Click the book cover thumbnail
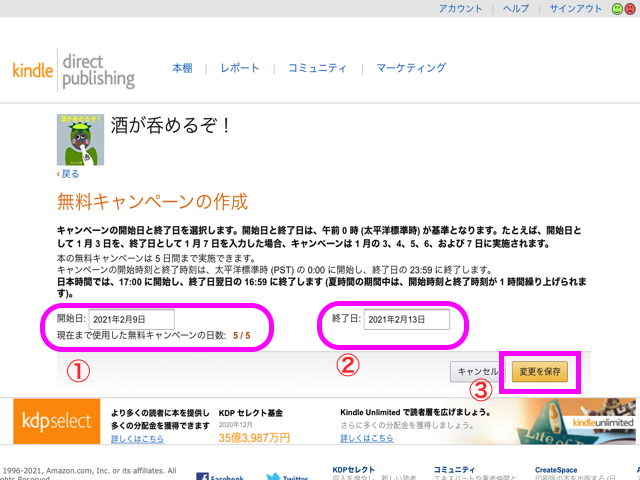 click(77, 139)
